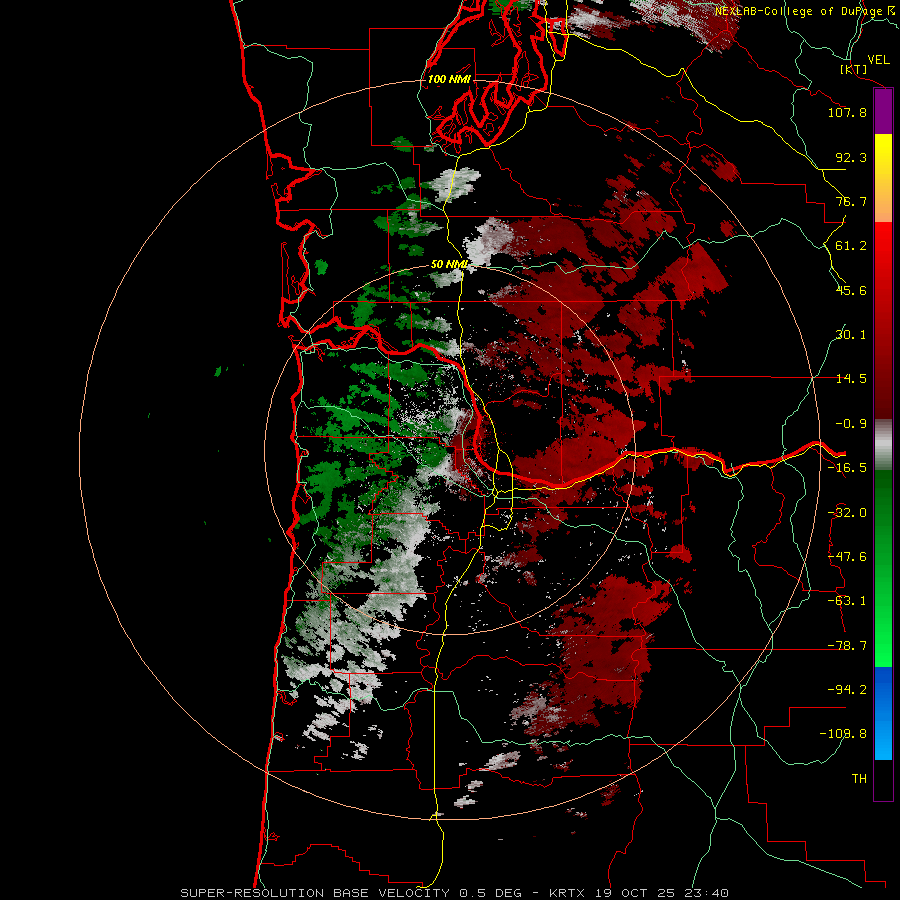Screen dimensions: 900x900
Task: Pick the gray near-zero segment of the color bar
Action: [883, 444]
